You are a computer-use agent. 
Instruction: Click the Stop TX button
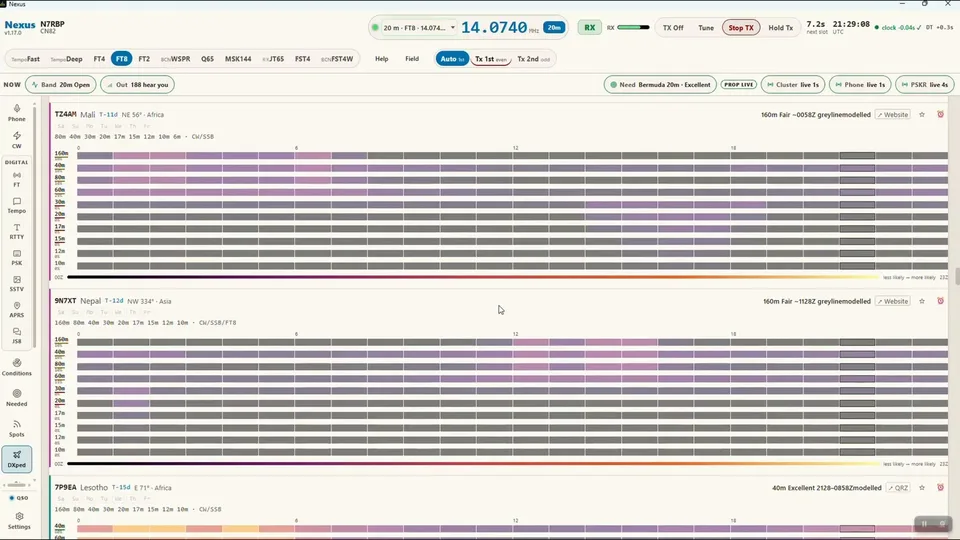pos(741,28)
